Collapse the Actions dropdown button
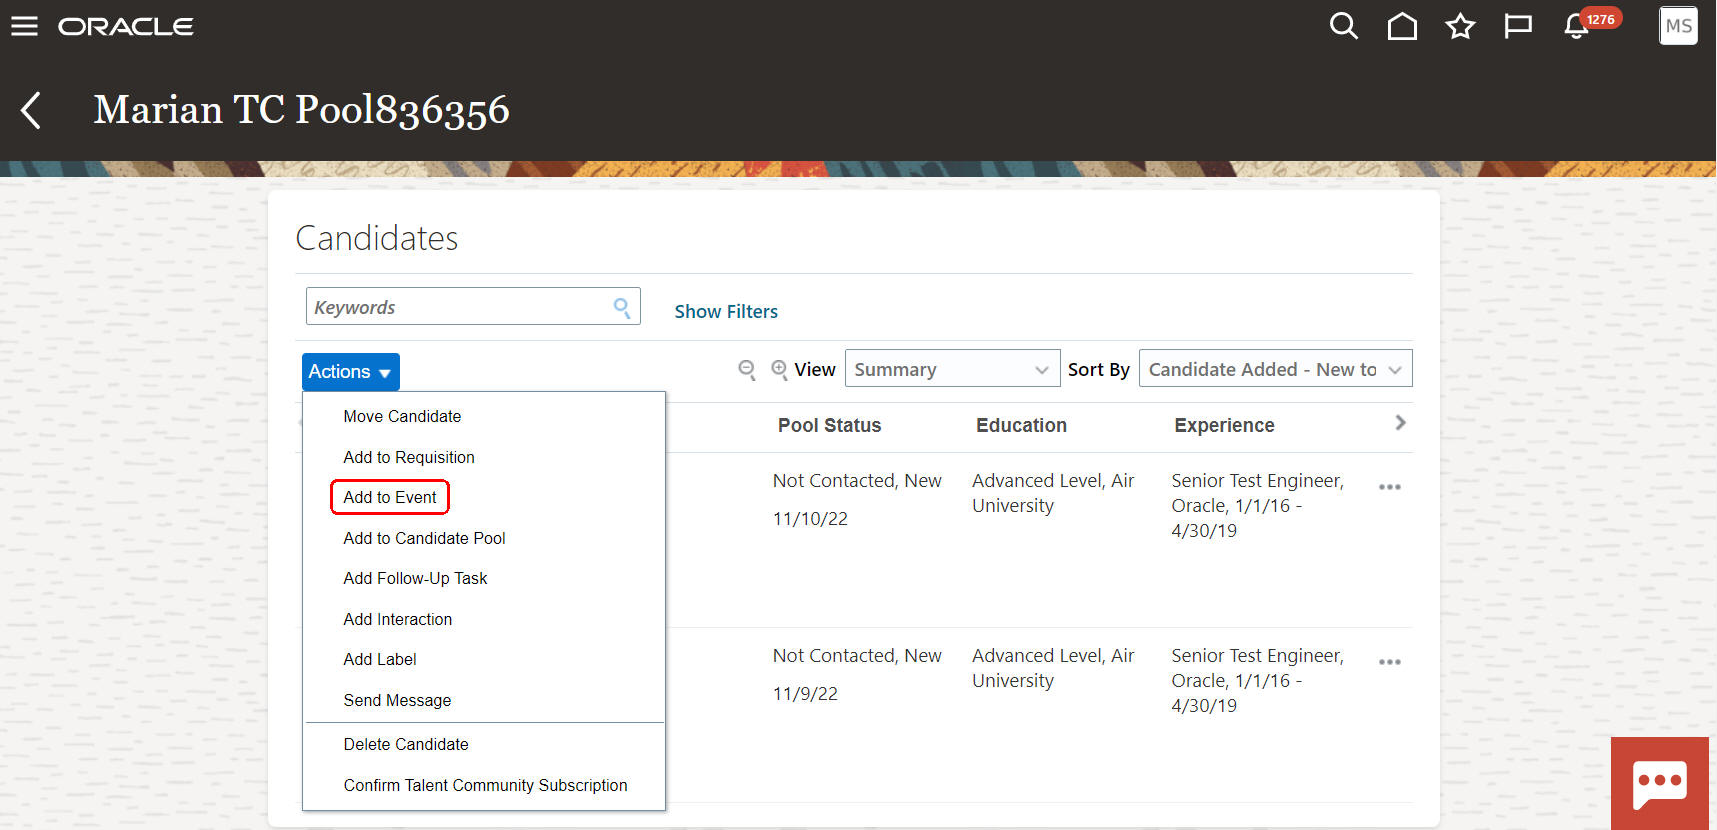The width and height of the screenshot is (1717, 830). pyautogui.click(x=350, y=372)
